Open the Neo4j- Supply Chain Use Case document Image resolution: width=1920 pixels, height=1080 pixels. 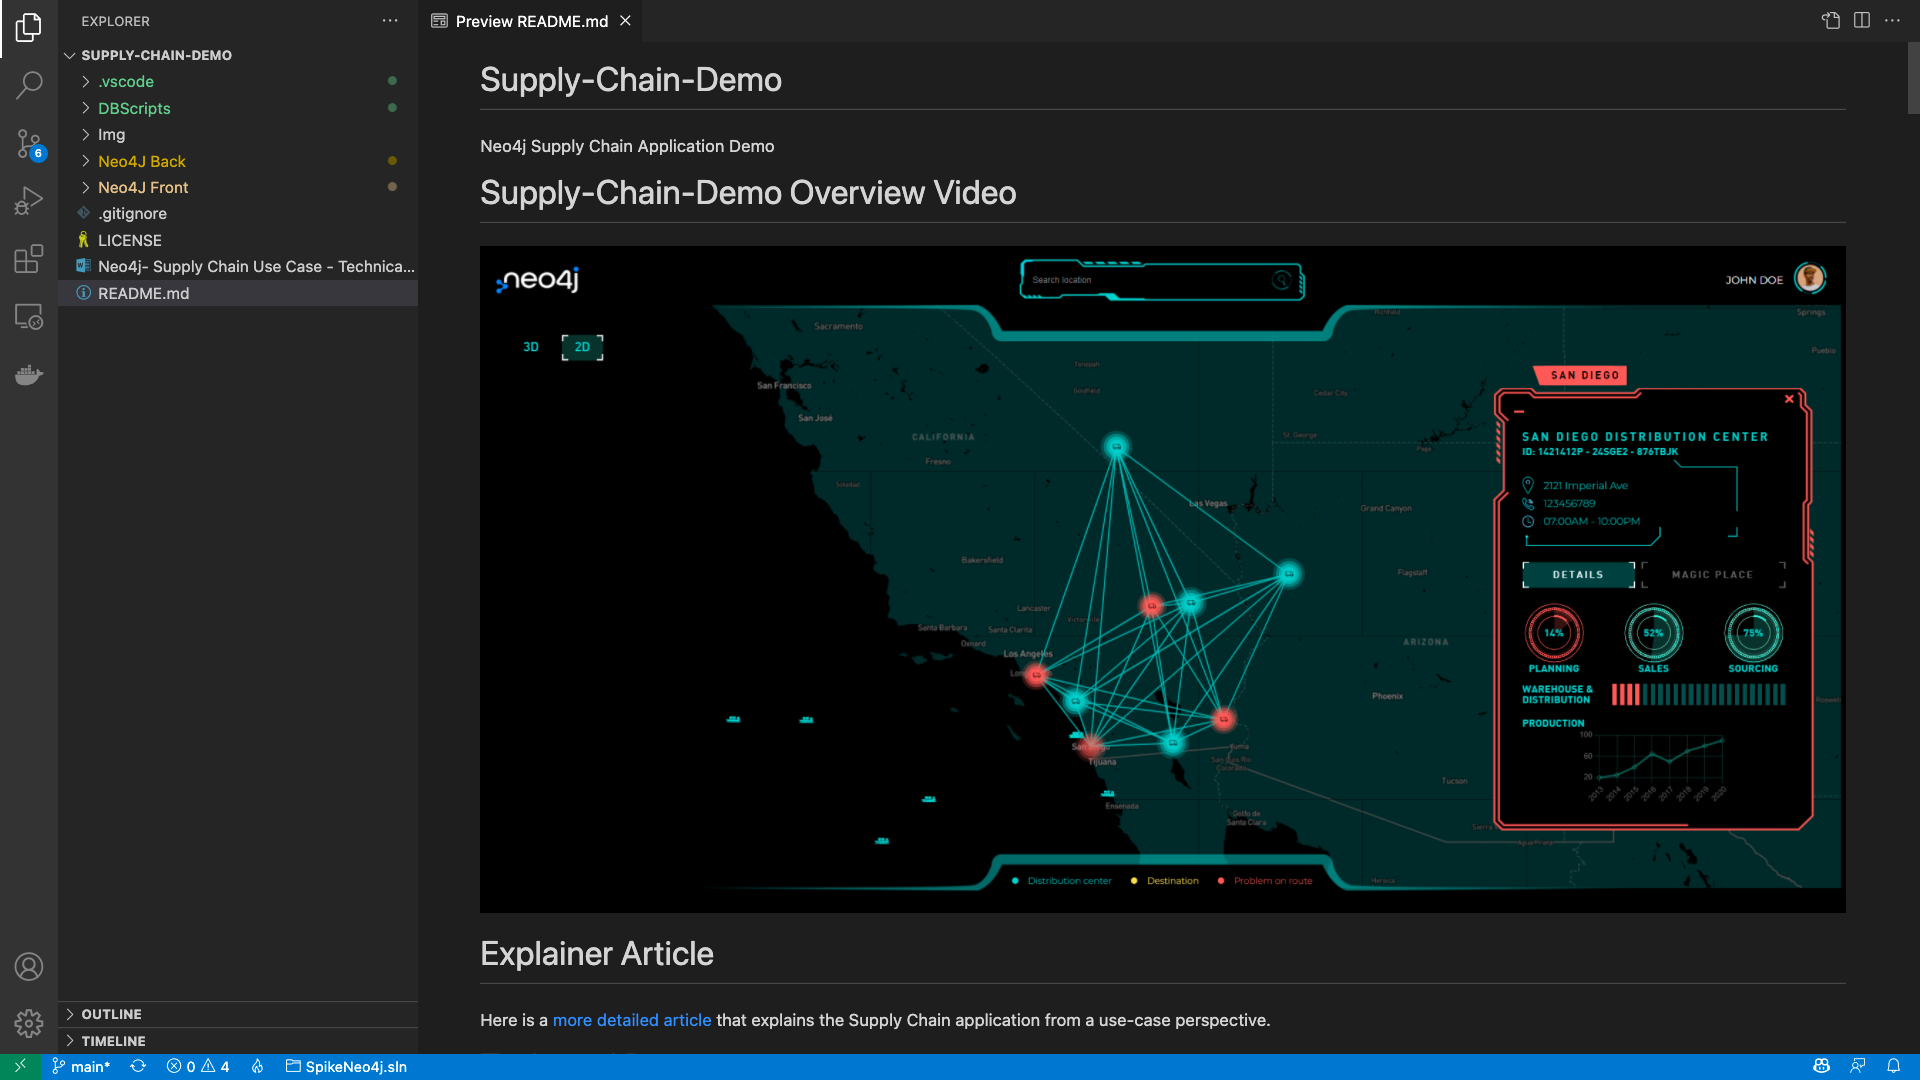pyautogui.click(x=238, y=266)
